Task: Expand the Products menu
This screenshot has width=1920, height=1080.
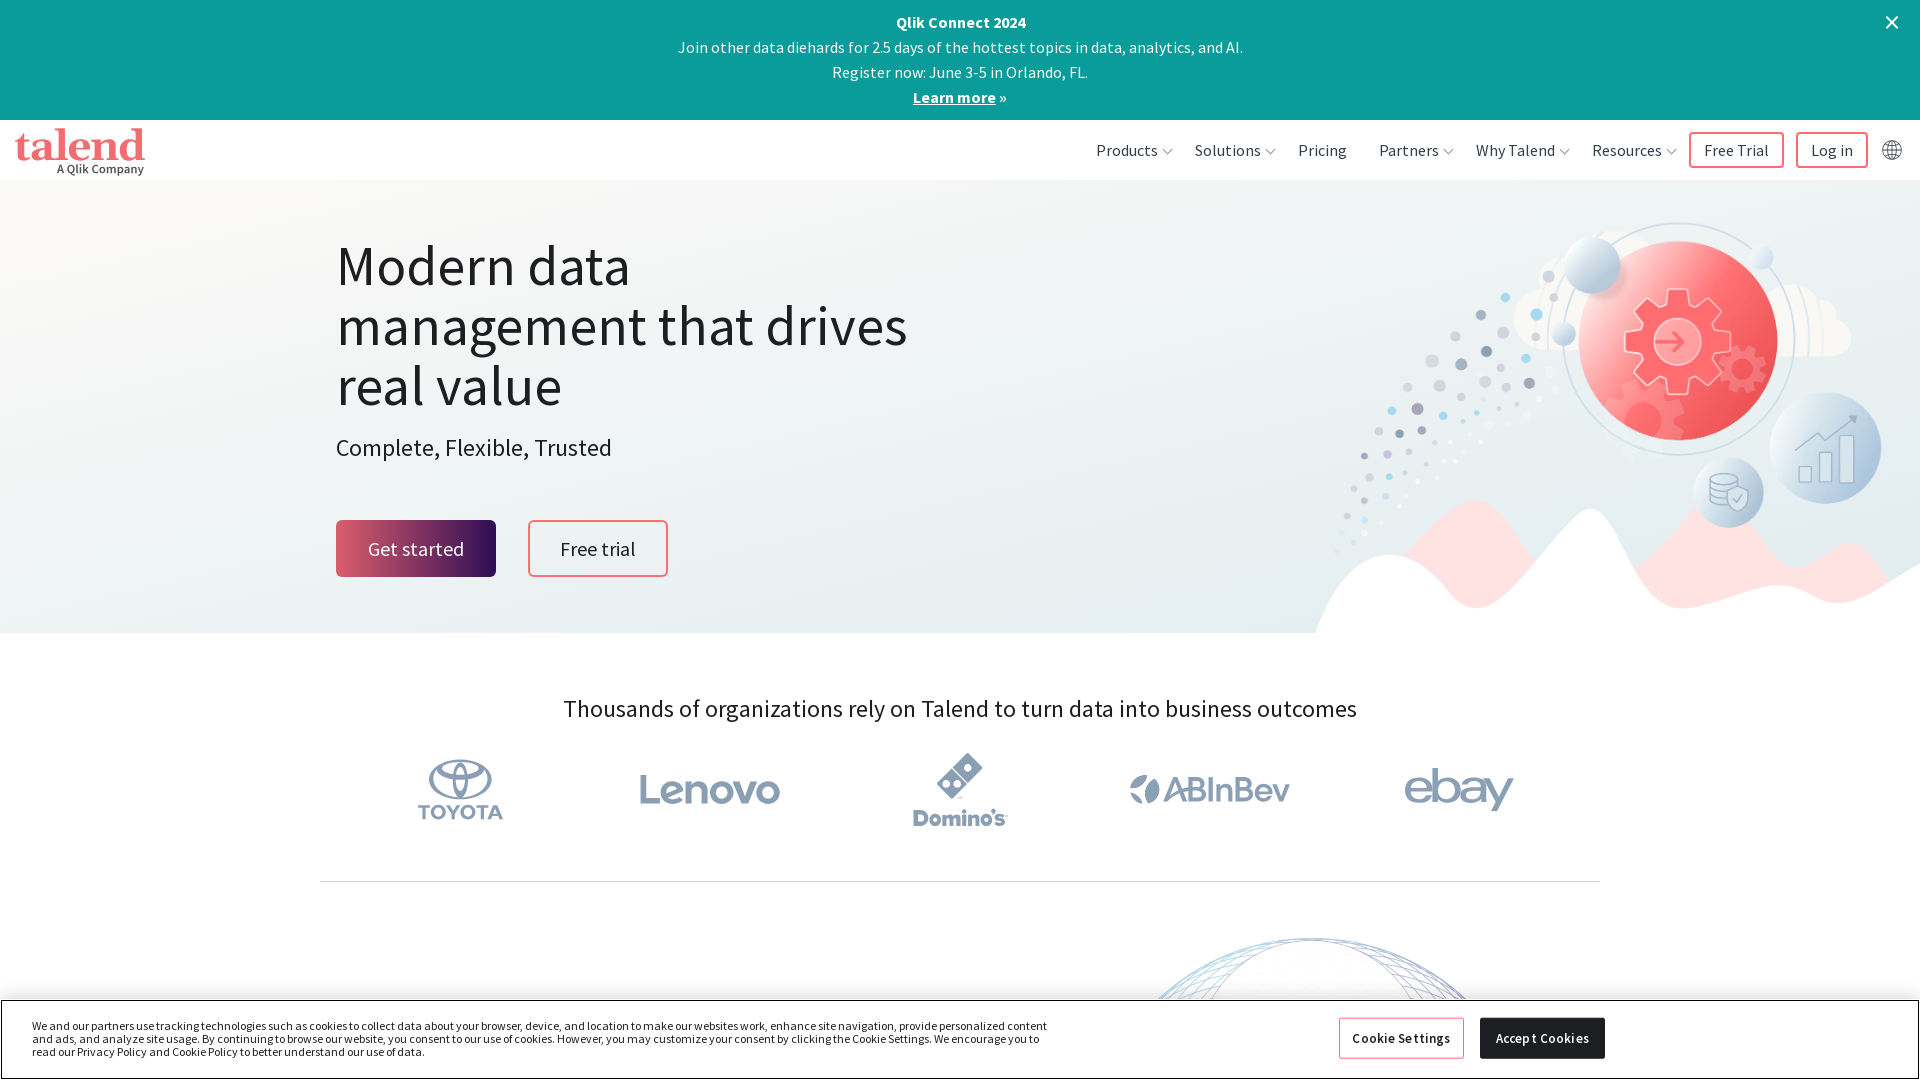Action: [1133, 150]
